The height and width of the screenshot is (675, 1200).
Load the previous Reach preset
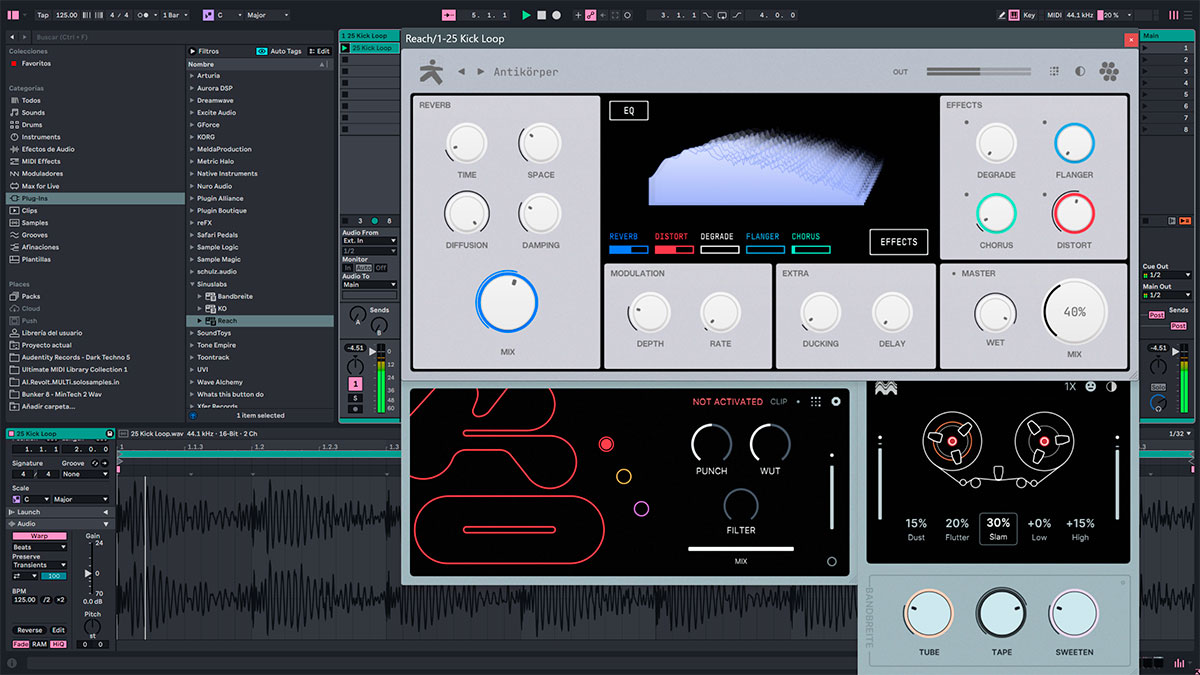[x=461, y=72]
